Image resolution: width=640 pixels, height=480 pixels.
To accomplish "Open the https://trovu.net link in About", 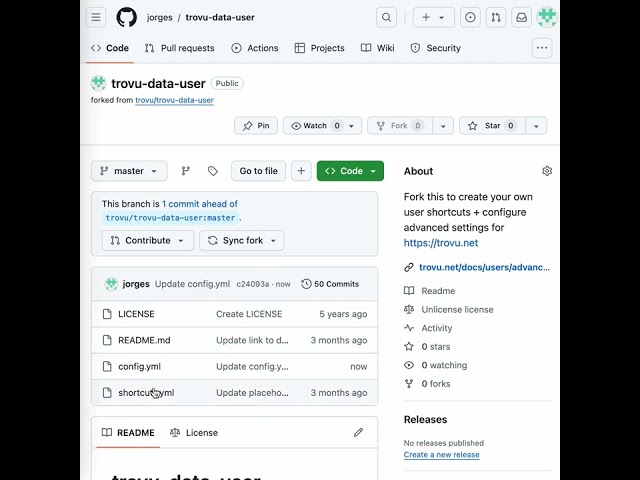I will click(441, 243).
